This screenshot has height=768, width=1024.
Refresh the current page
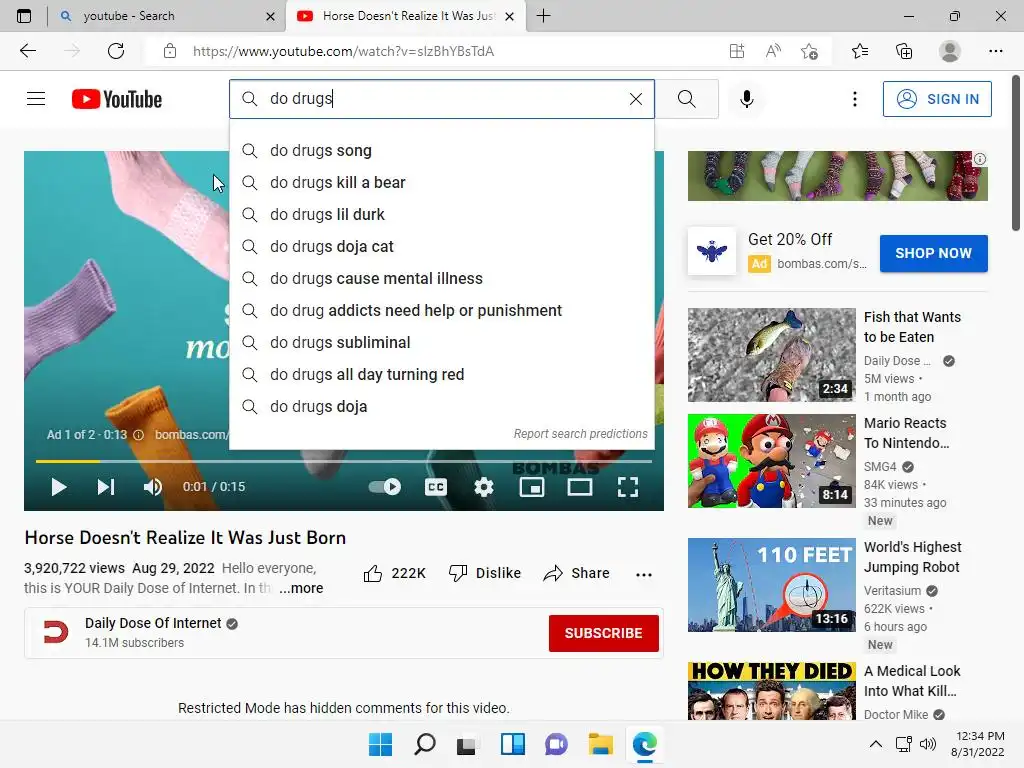(116, 51)
